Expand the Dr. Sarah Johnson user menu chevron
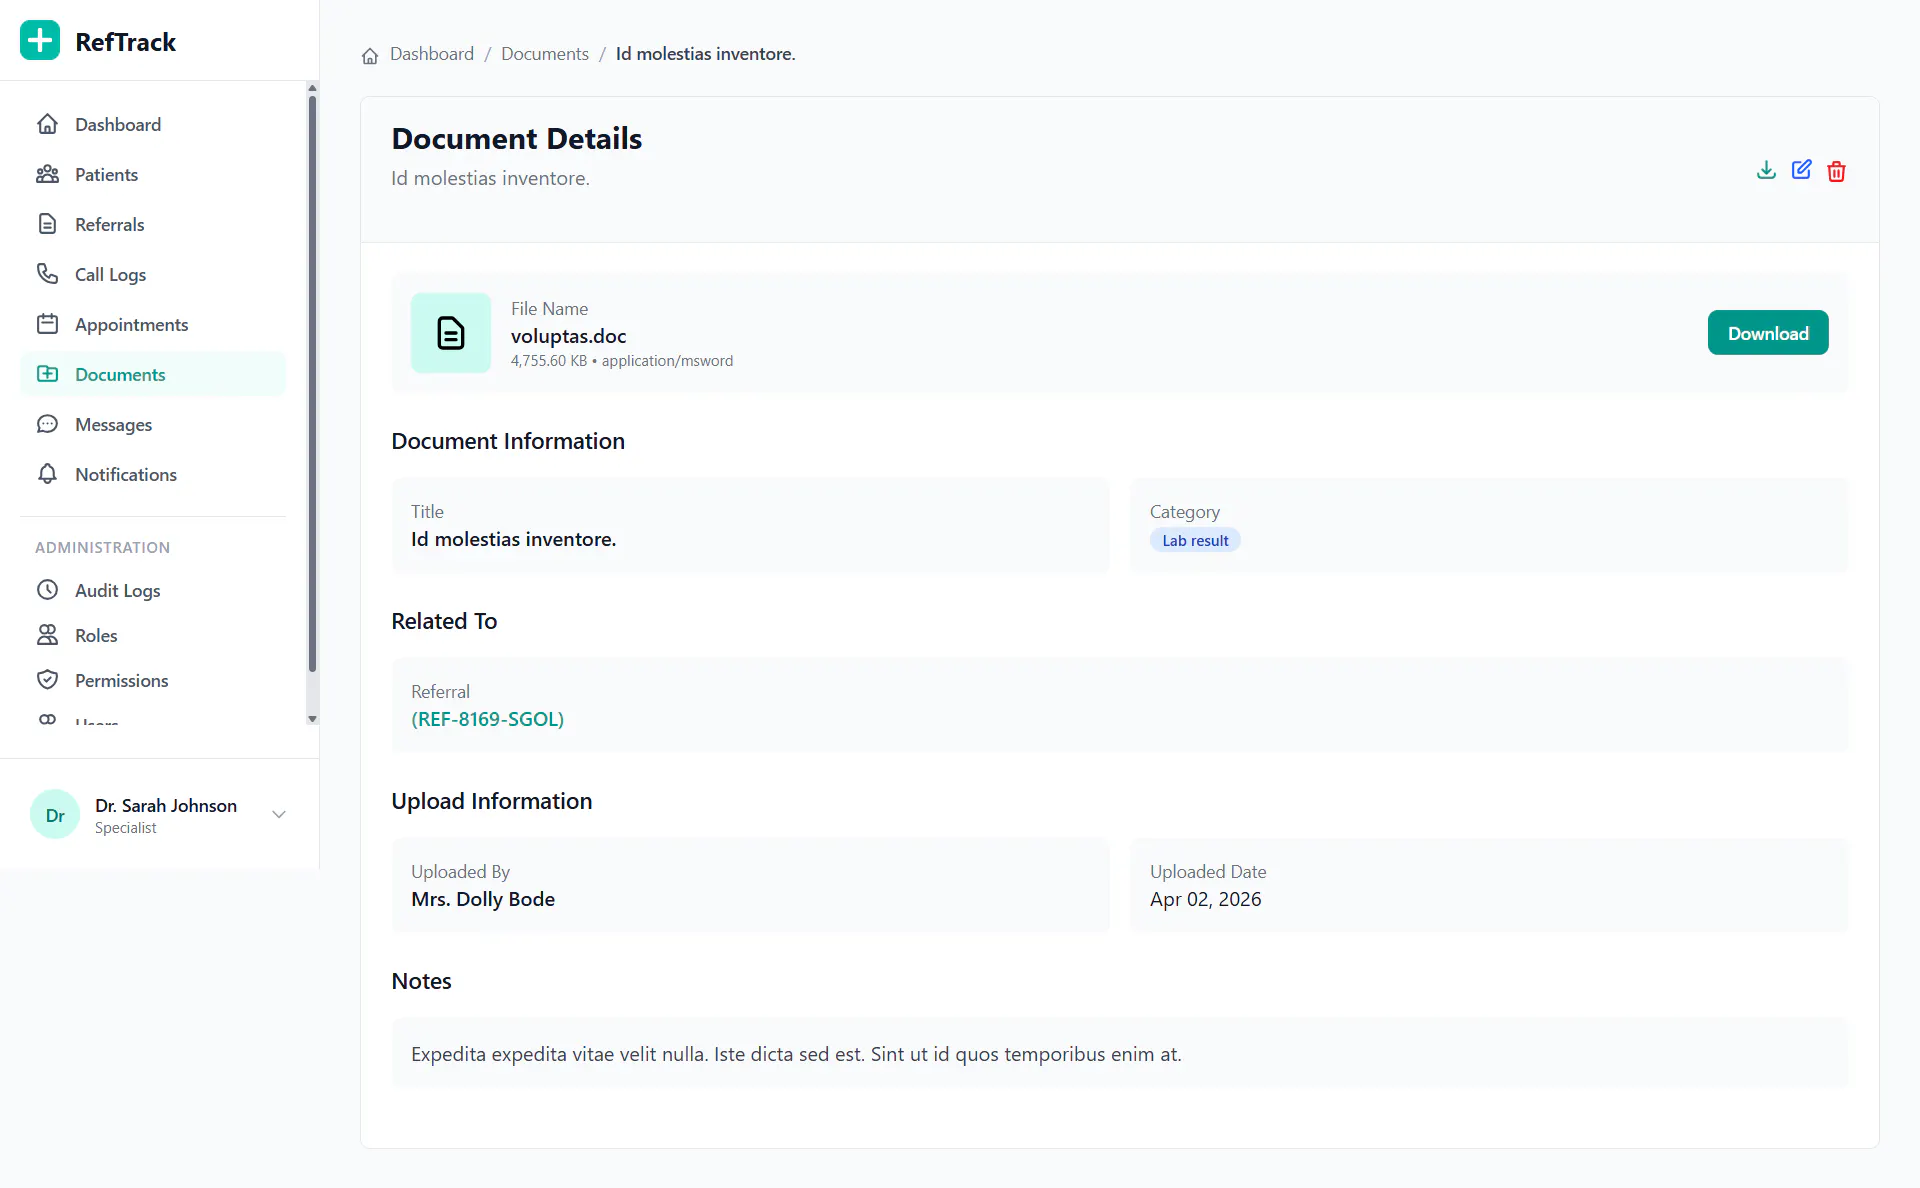Image resolution: width=1920 pixels, height=1188 pixels. [279, 814]
